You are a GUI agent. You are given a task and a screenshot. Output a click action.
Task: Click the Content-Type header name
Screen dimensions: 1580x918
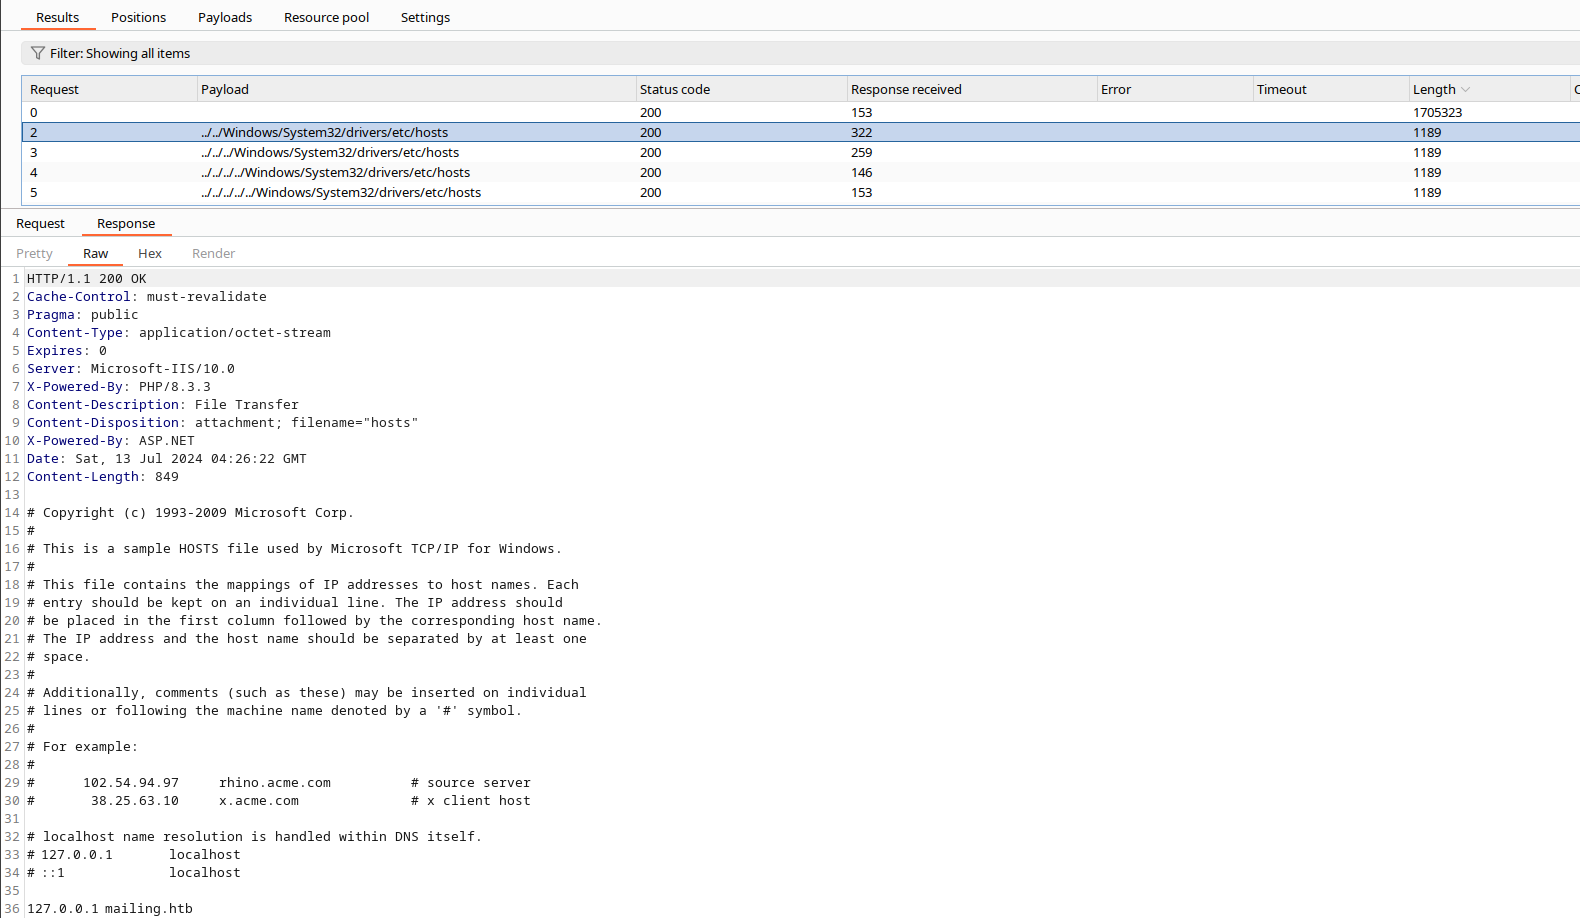(74, 333)
